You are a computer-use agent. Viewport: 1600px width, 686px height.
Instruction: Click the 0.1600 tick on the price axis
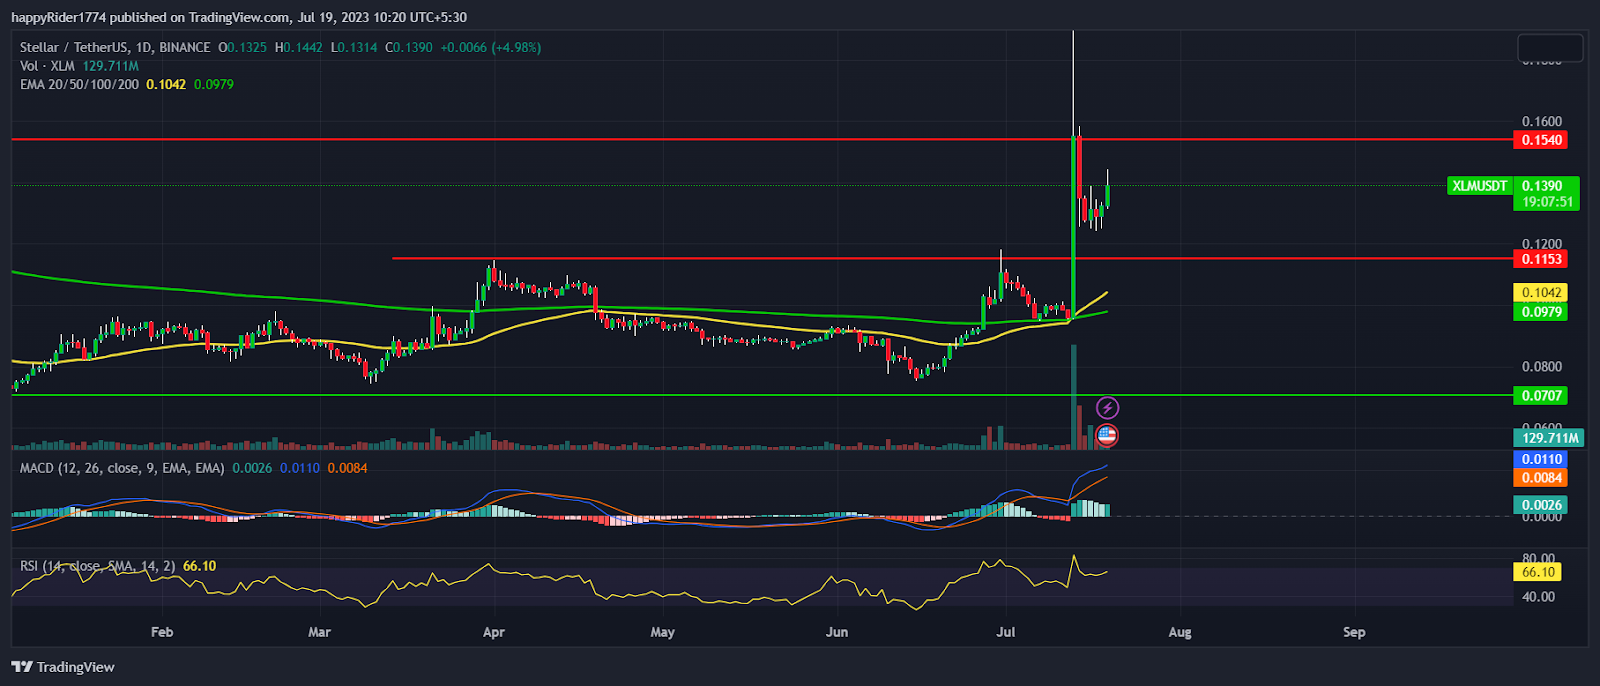point(1542,122)
